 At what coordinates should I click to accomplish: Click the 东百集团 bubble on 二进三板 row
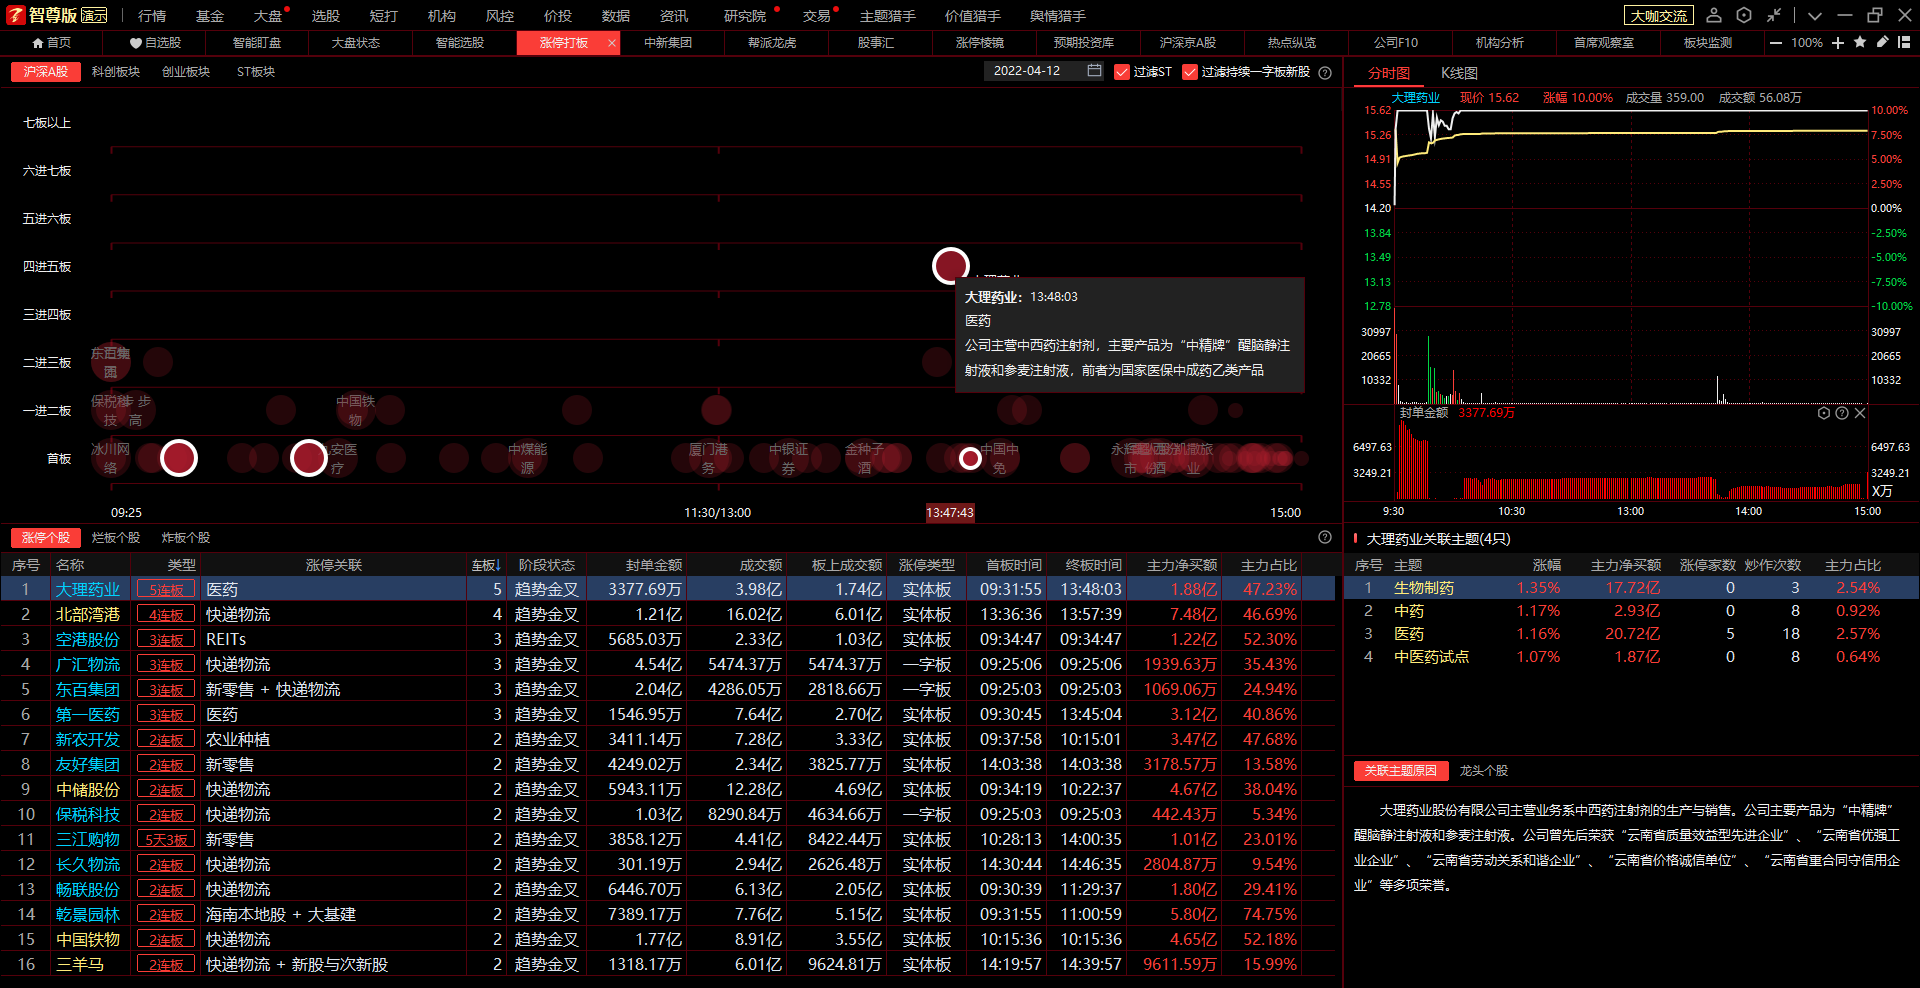[x=111, y=362]
